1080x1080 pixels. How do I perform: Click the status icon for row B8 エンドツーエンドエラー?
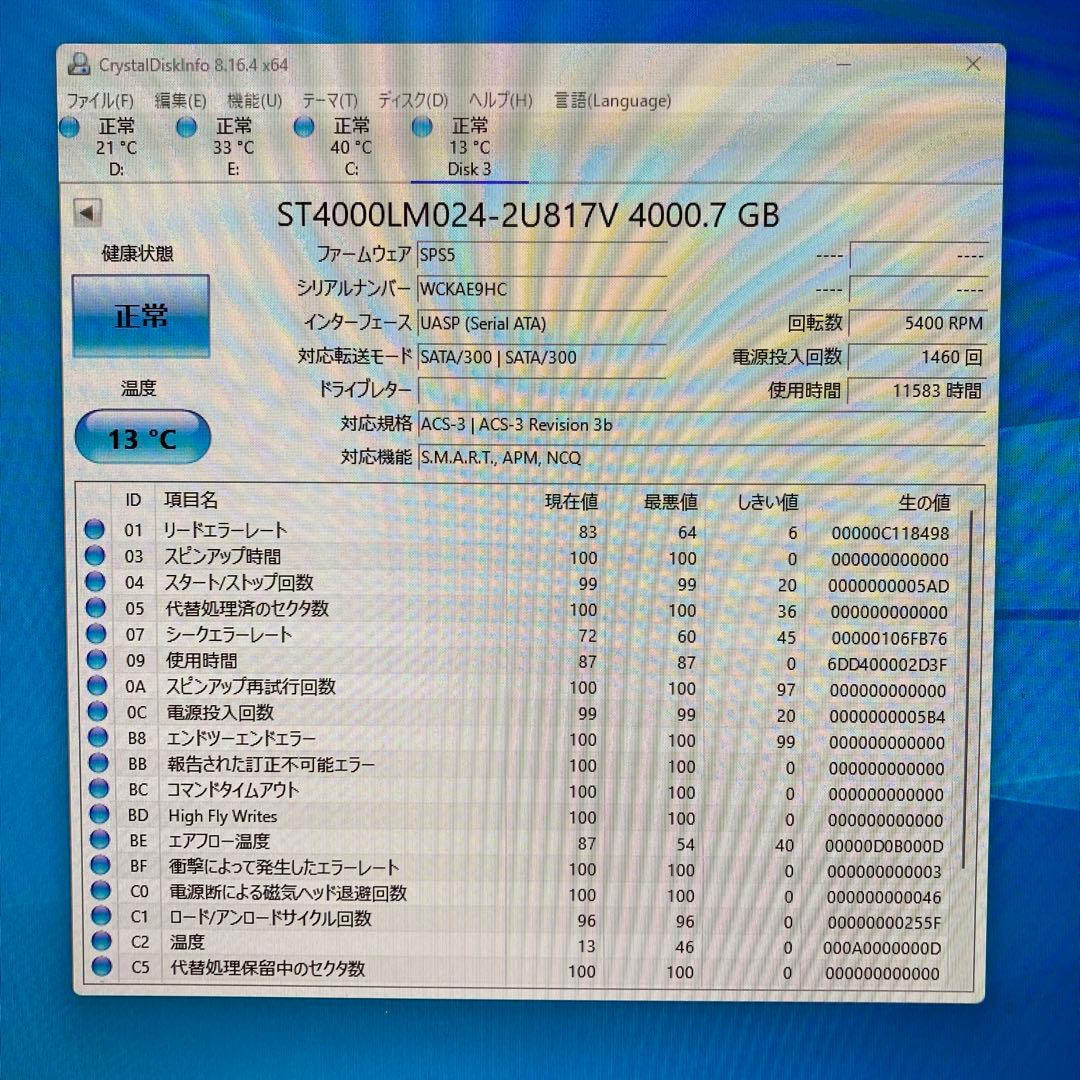point(98,738)
